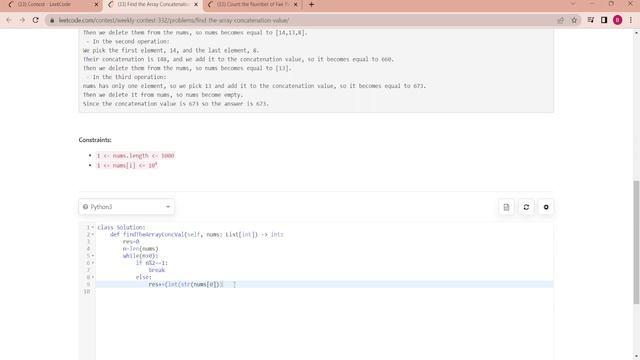
Task: Click empty line 10 in code editor
Action: click(324, 291)
